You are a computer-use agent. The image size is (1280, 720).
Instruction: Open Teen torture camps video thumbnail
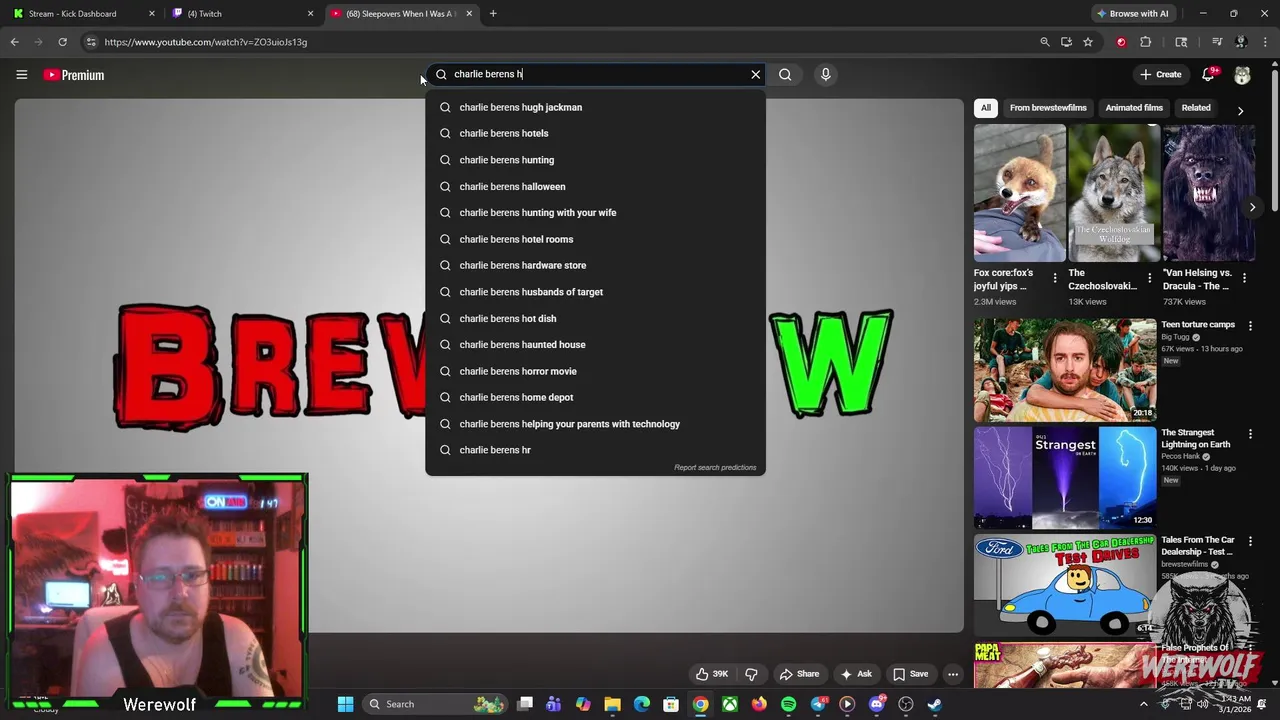(x=1065, y=370)
